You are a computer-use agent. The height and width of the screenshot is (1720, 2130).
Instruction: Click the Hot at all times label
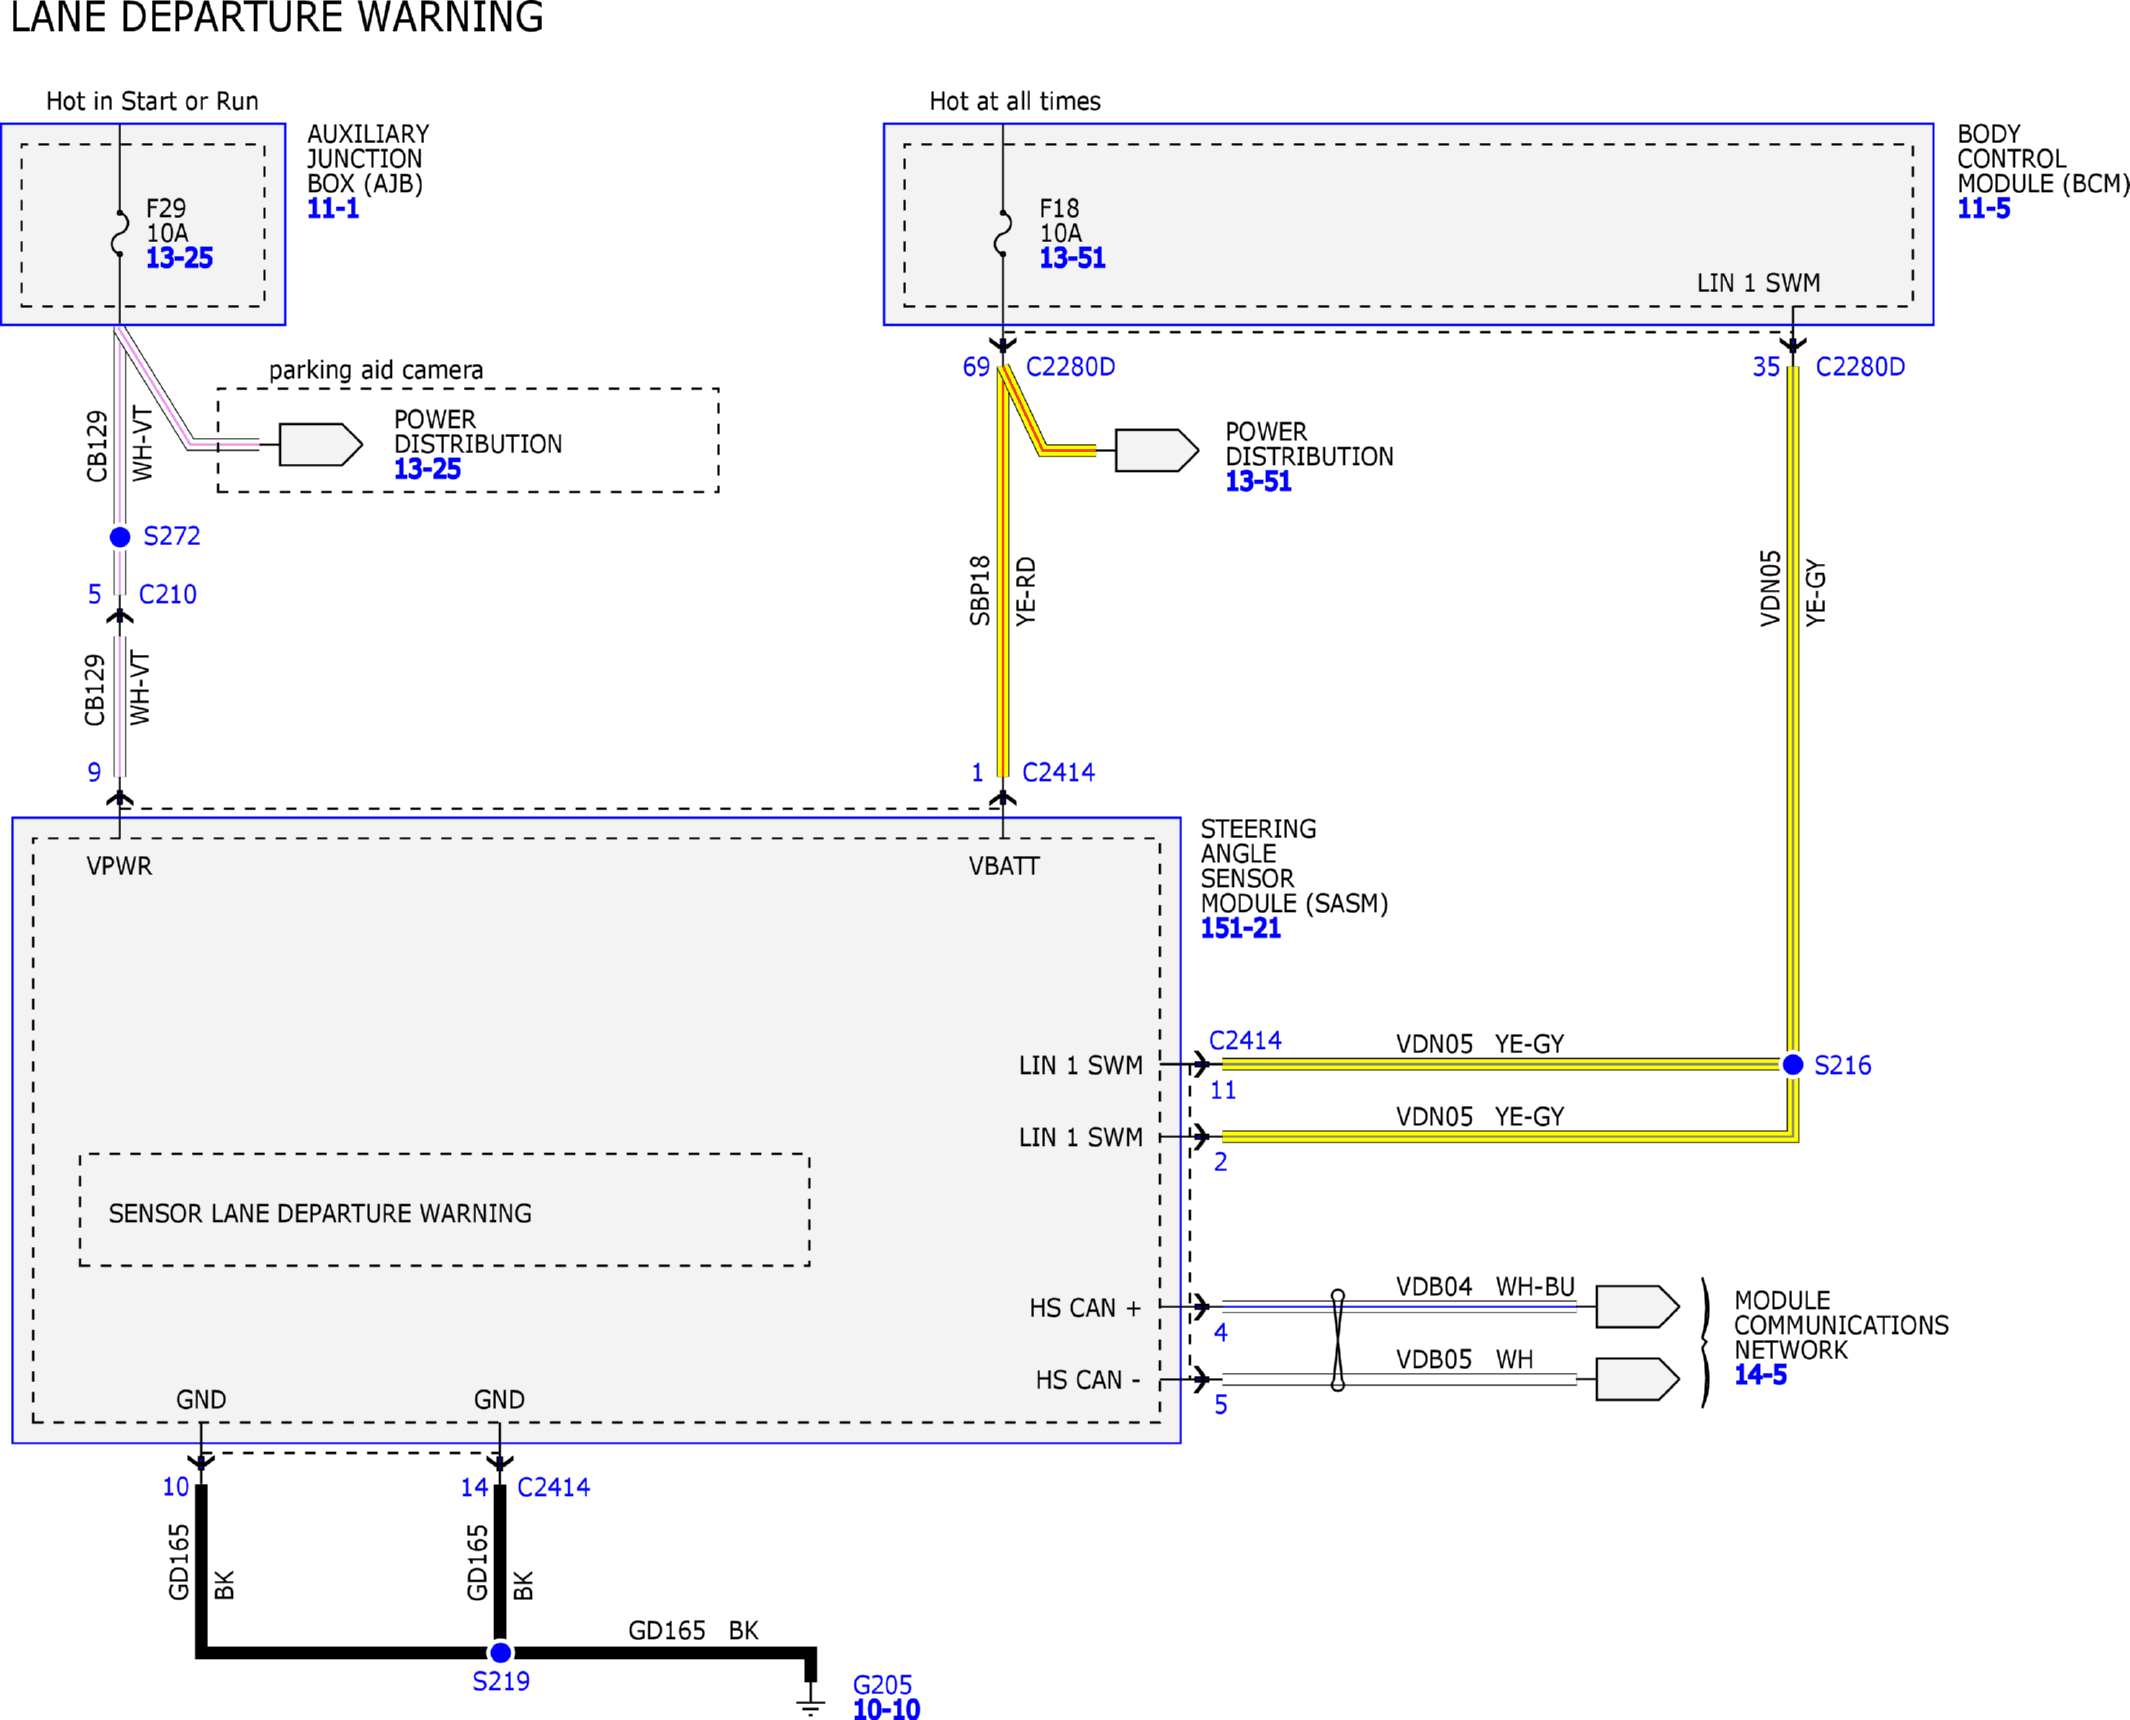pyautogui.click(x=1015, y=102)
